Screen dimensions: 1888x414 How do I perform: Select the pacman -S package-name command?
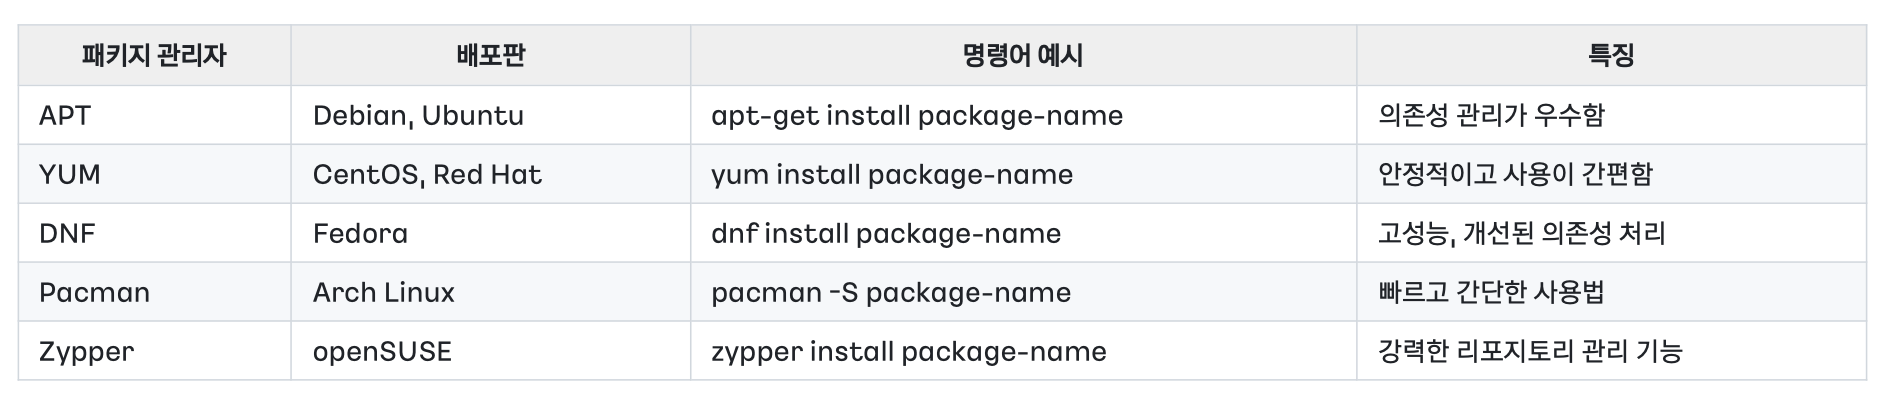891,293
